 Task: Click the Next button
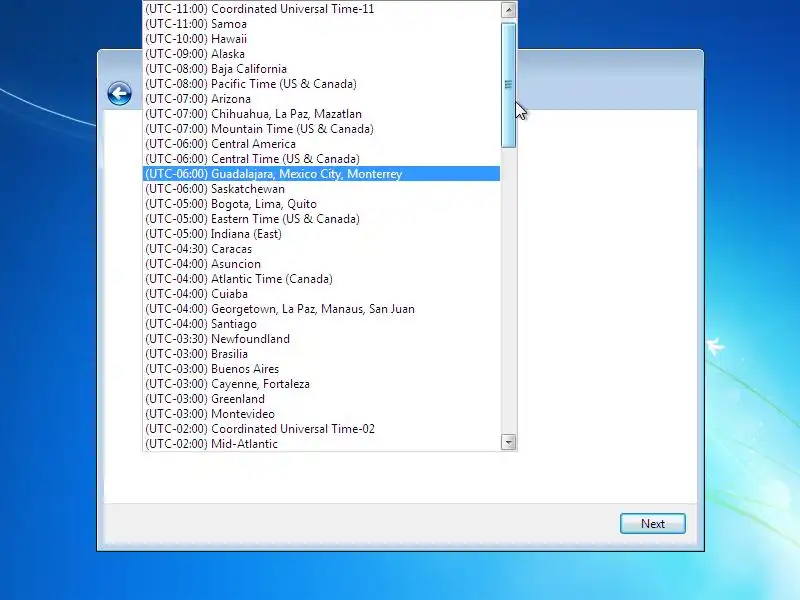[653, 523]
